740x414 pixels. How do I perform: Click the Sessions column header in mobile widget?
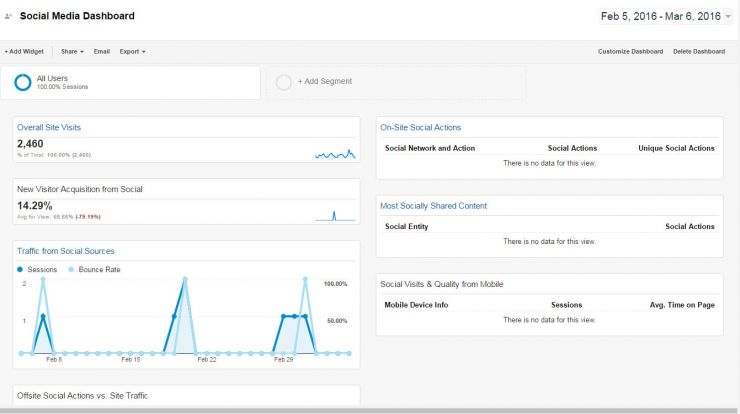566,305
